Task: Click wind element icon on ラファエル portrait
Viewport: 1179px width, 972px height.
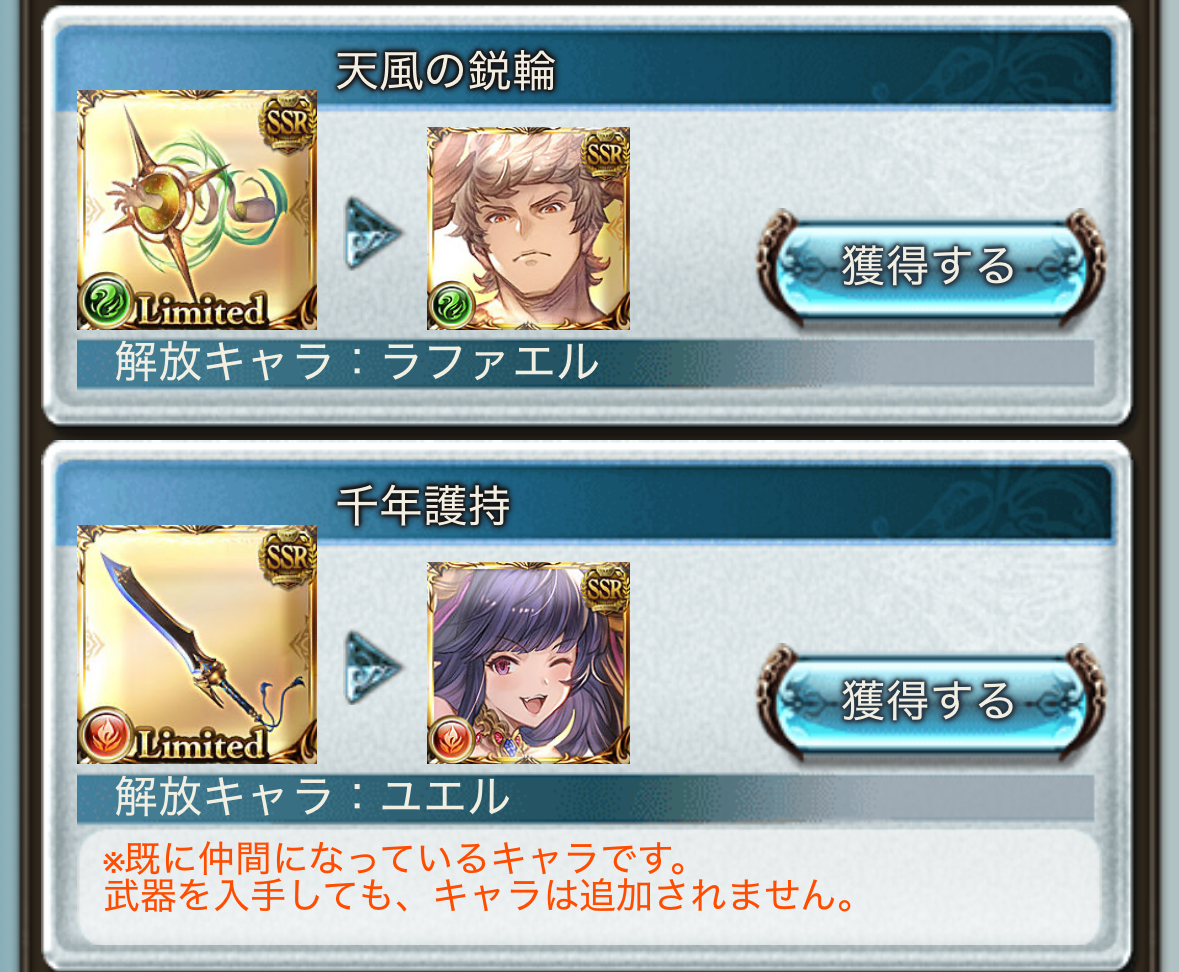Action: (x=450, y=306)
